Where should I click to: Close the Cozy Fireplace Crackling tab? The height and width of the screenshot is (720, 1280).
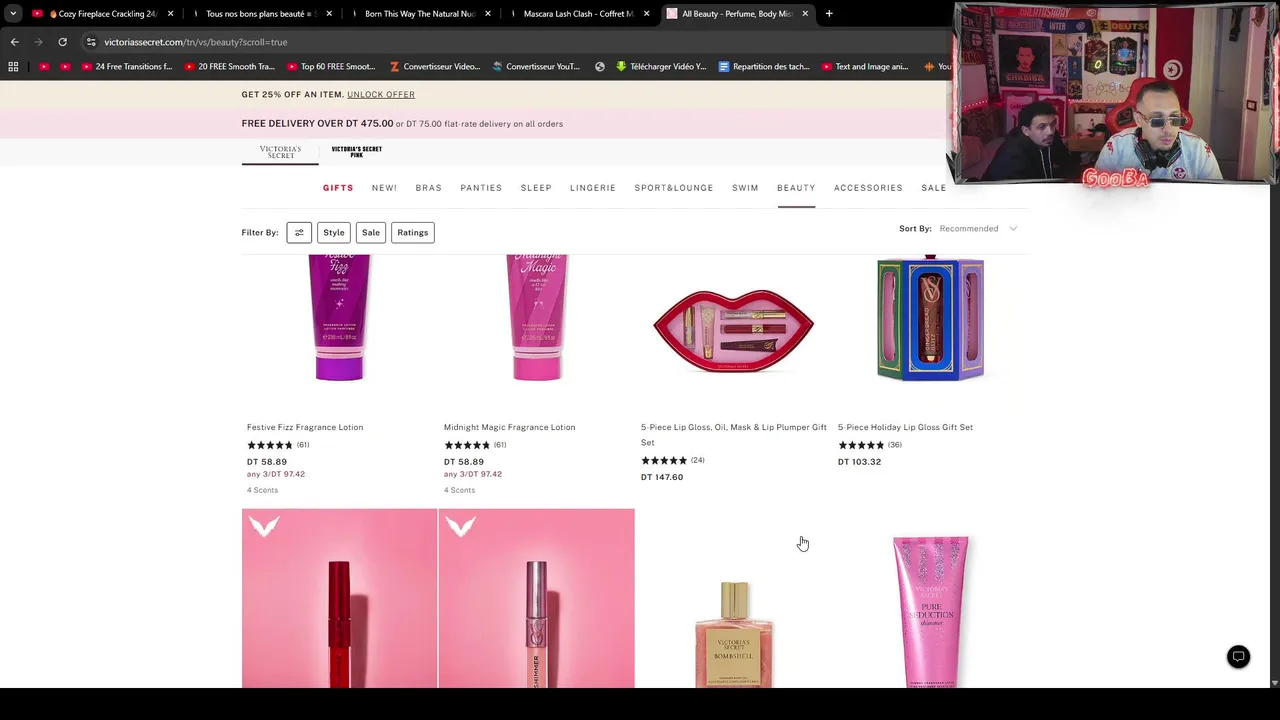click(x=170, y=14)
